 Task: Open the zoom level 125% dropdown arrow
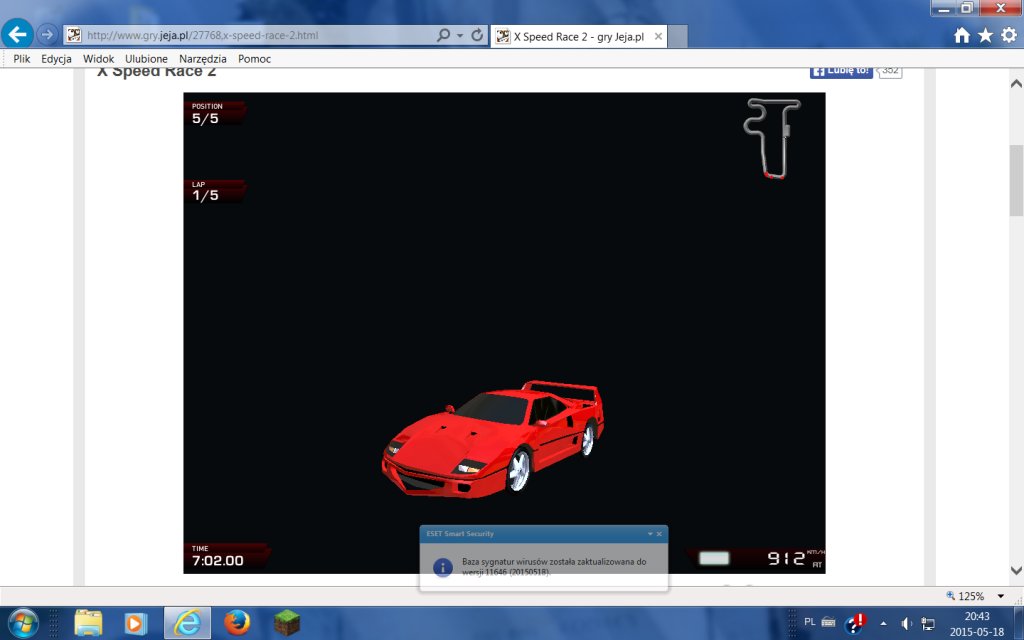pyautogui.click(x=1001, y=596)
